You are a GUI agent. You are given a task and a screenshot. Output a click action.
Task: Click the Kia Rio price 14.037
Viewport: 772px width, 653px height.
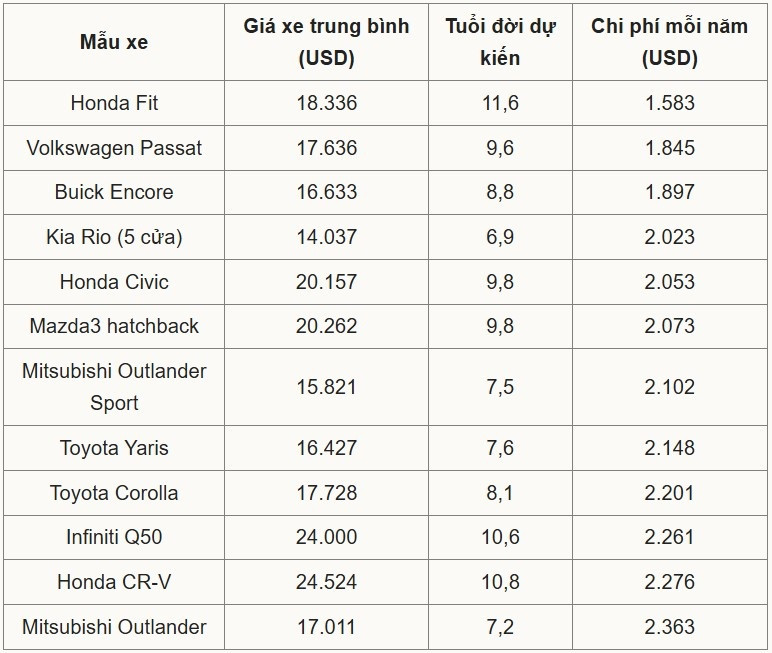coord(326,237)
